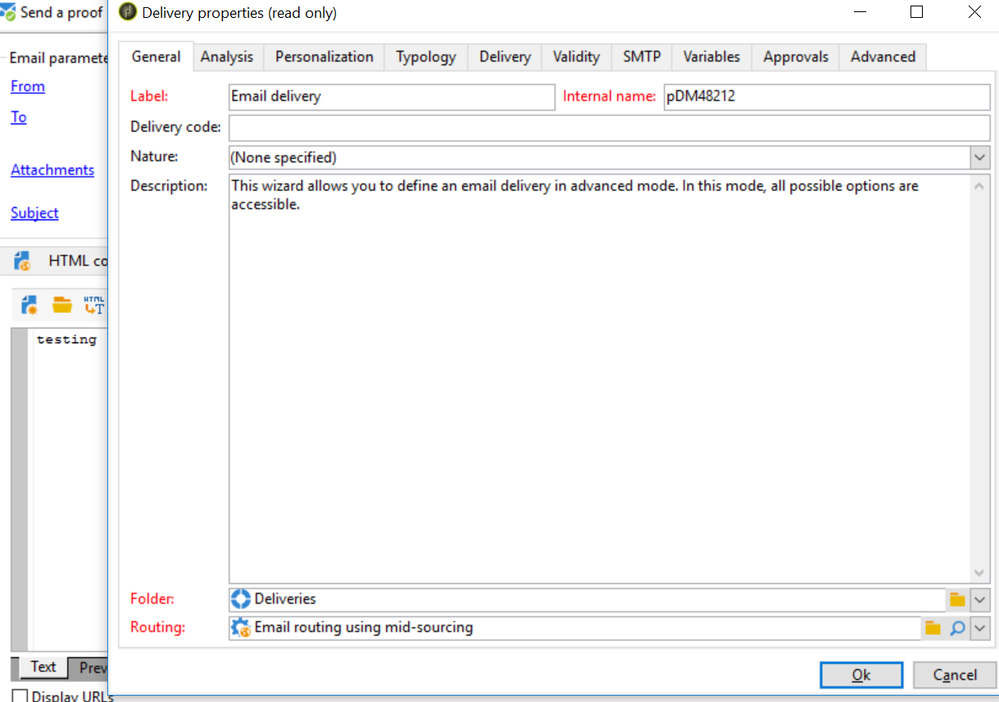Open the Folder field dropdown arrow
Screen dimensions: 999x702
[x=980, y=600]
